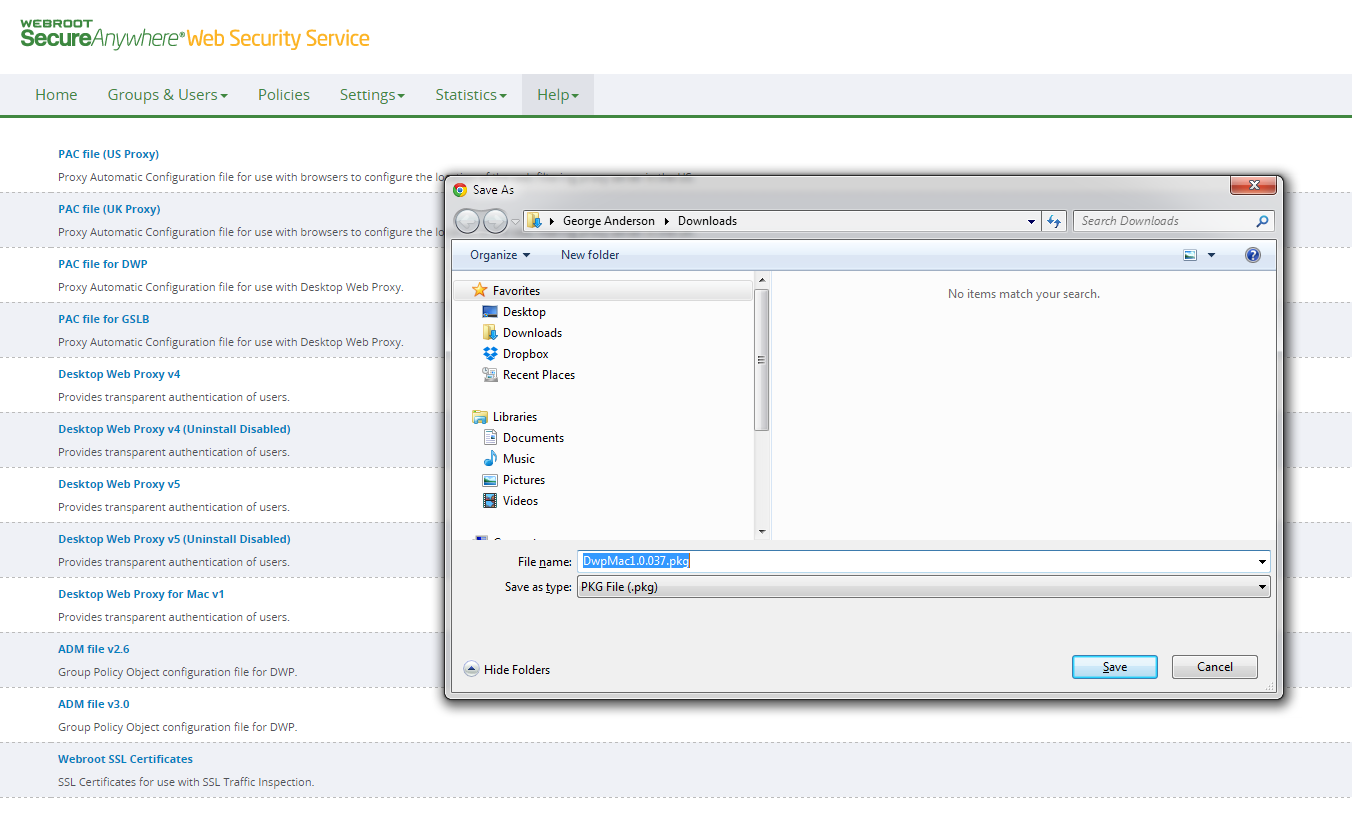The height and width of the screenshot is (813, 1352).
Task: Click the Music note icon under Libraries
Action: point(490,459)
